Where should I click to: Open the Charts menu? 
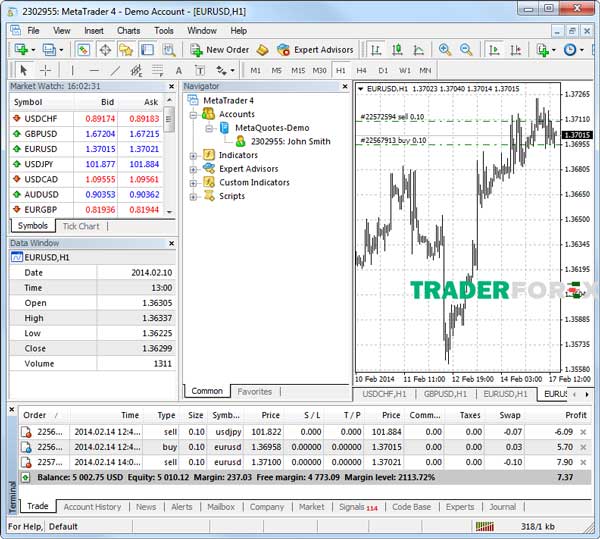[x=129, y=31]
